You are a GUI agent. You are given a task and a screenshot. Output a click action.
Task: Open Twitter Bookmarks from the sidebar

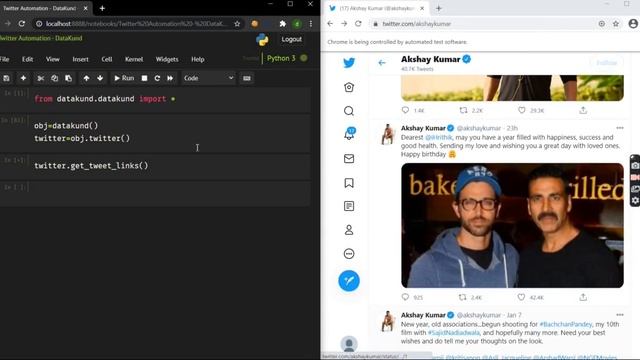[x=349, y=182]
